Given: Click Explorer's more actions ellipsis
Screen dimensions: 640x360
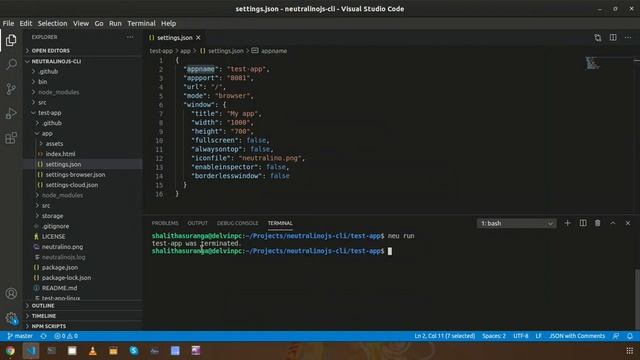Looking at the screenshot, I should [130, 37].
